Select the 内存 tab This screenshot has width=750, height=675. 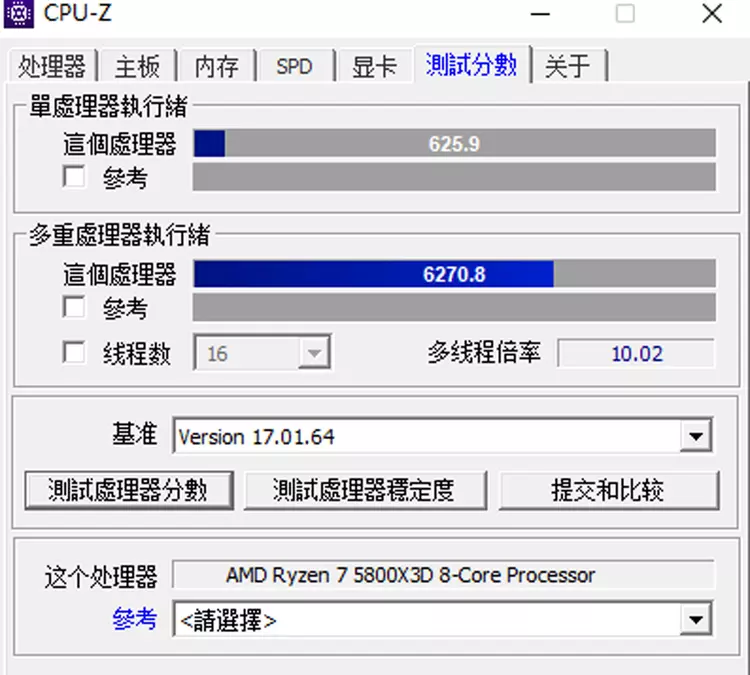click(217, 66)
